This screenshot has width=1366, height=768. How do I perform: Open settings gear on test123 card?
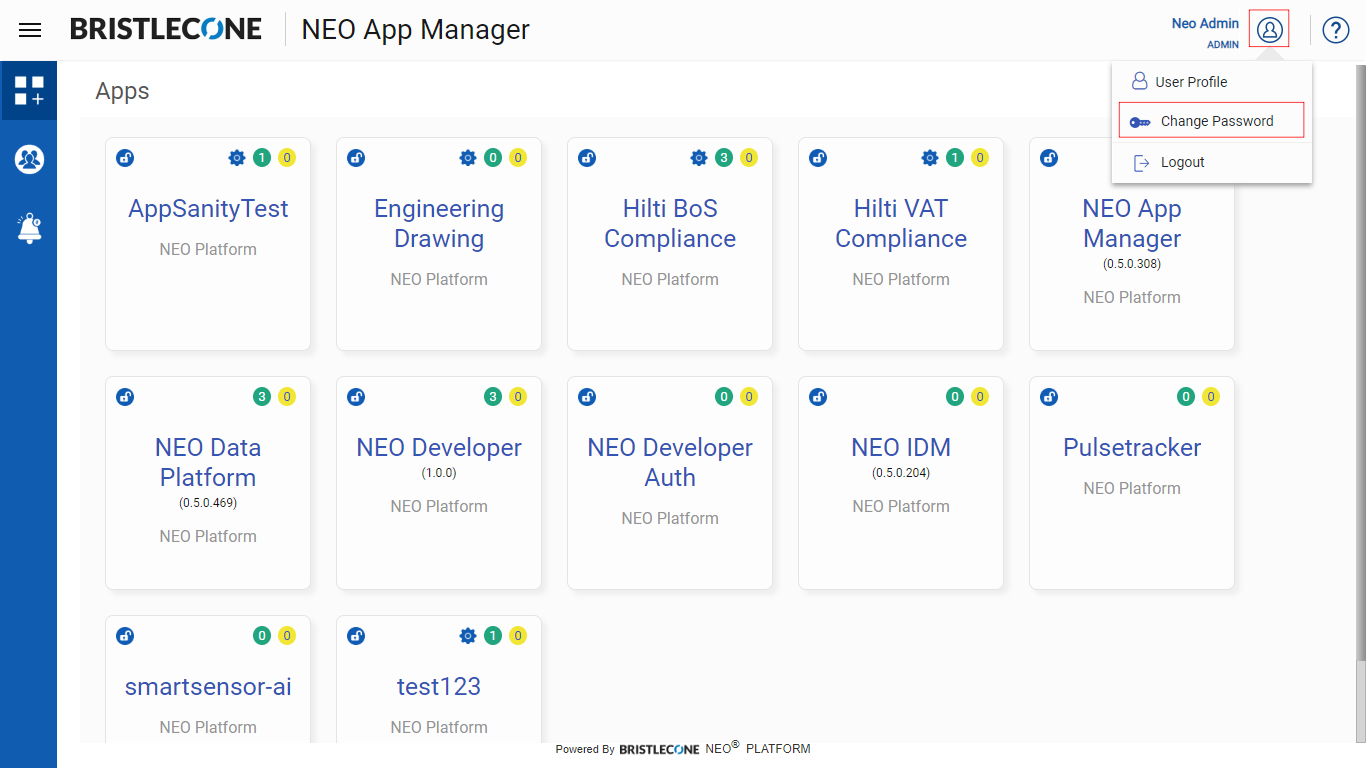468,636
